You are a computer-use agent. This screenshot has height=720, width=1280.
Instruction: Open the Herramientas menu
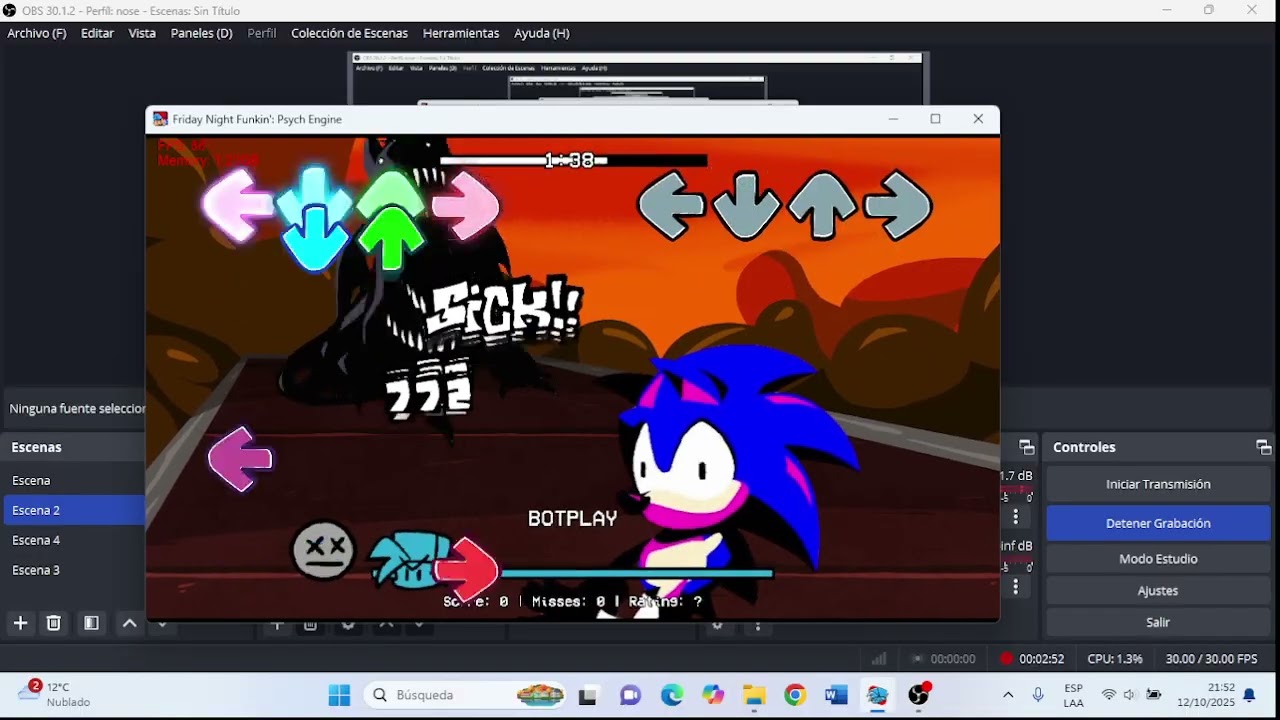pos(460,33)
